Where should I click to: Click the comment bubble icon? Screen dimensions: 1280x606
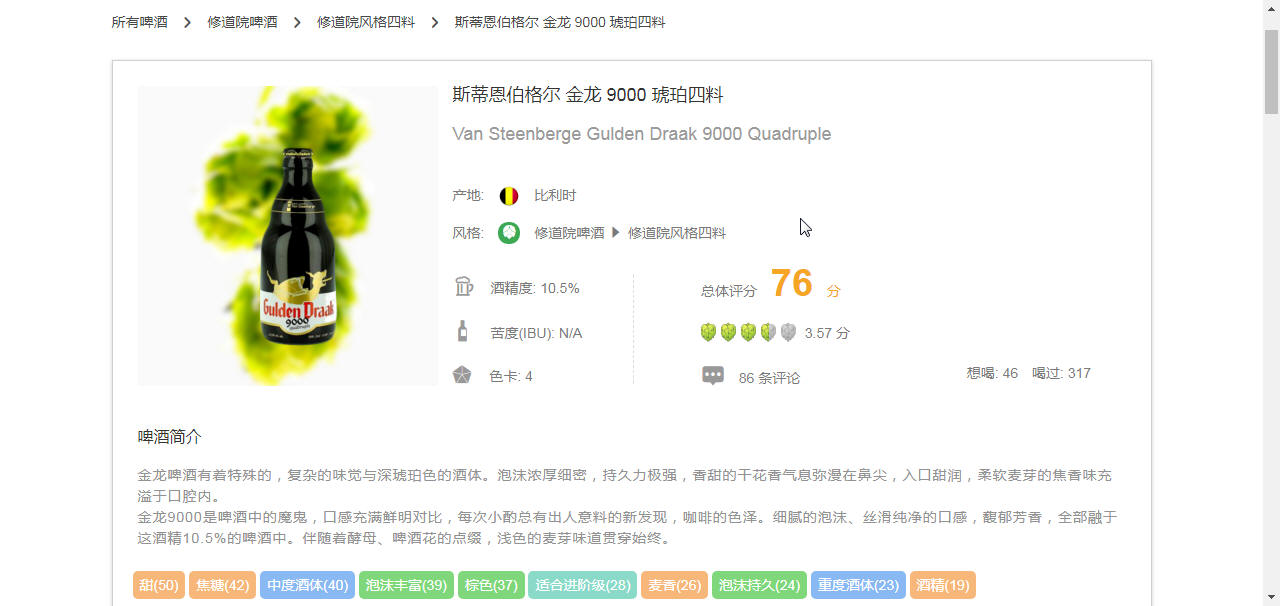click(x=713, y=376)
